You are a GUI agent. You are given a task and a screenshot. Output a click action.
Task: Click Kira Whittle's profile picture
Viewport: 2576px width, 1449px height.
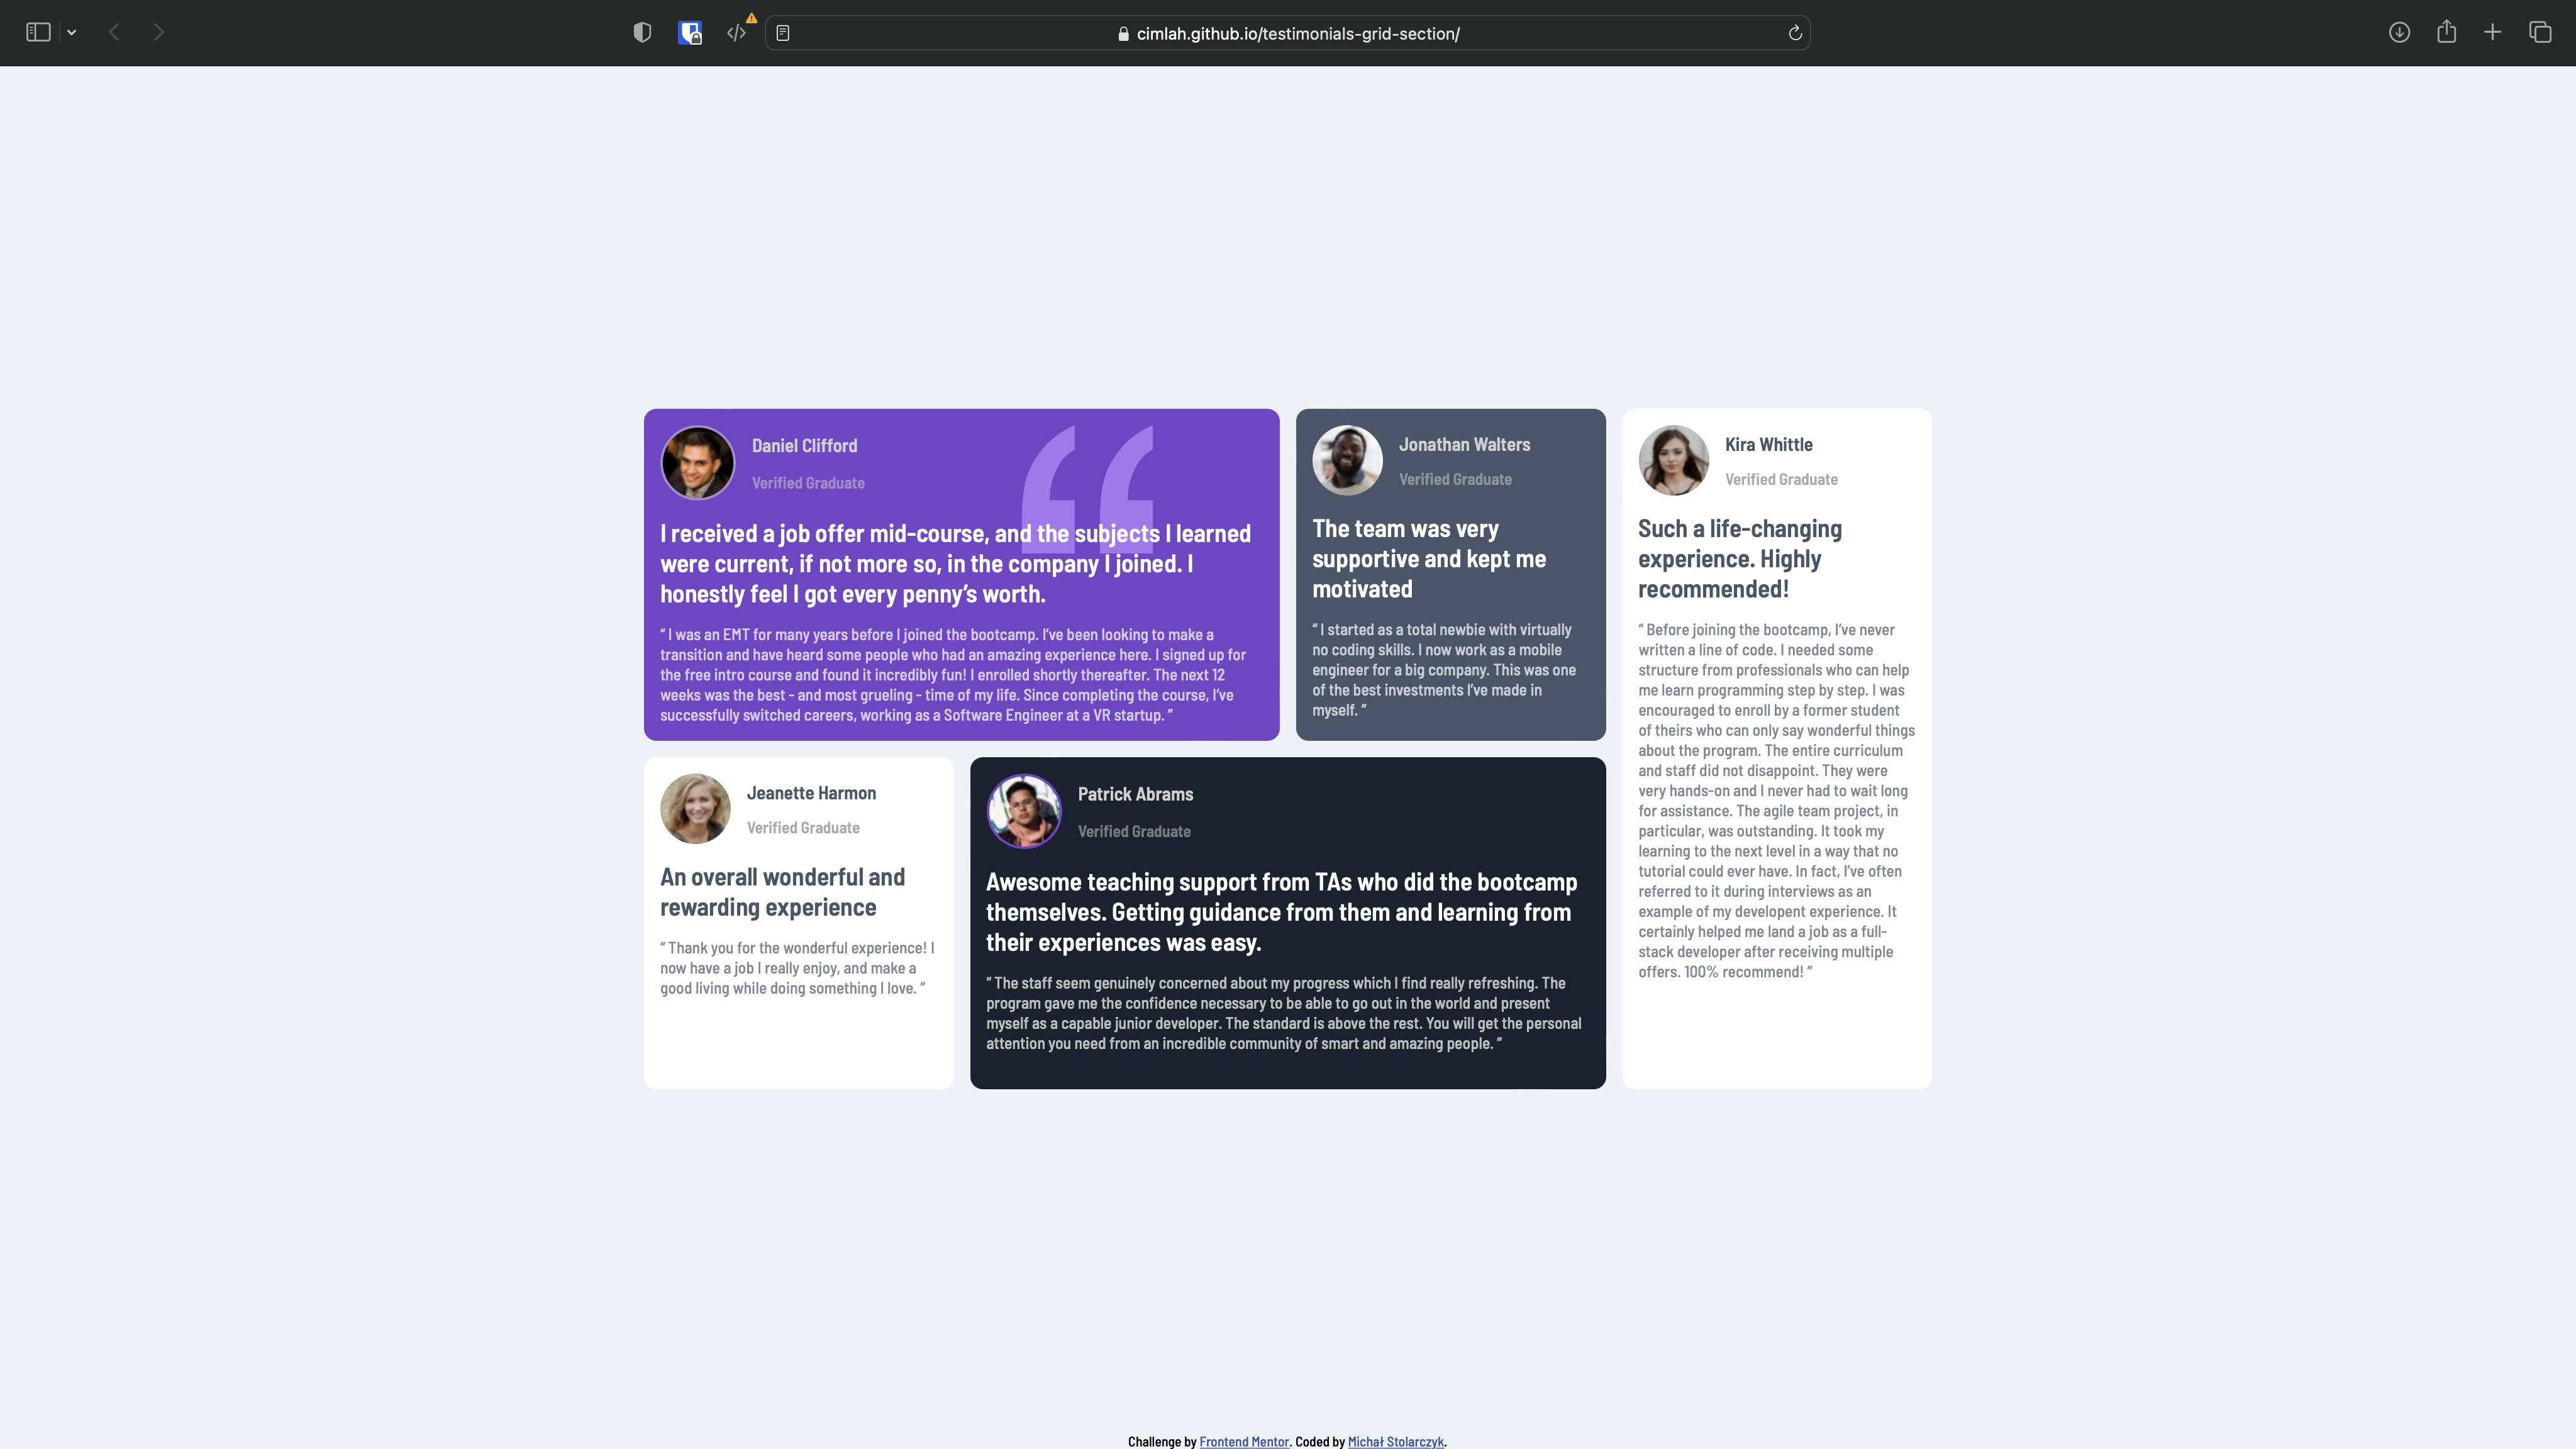tap(1673, 460)
